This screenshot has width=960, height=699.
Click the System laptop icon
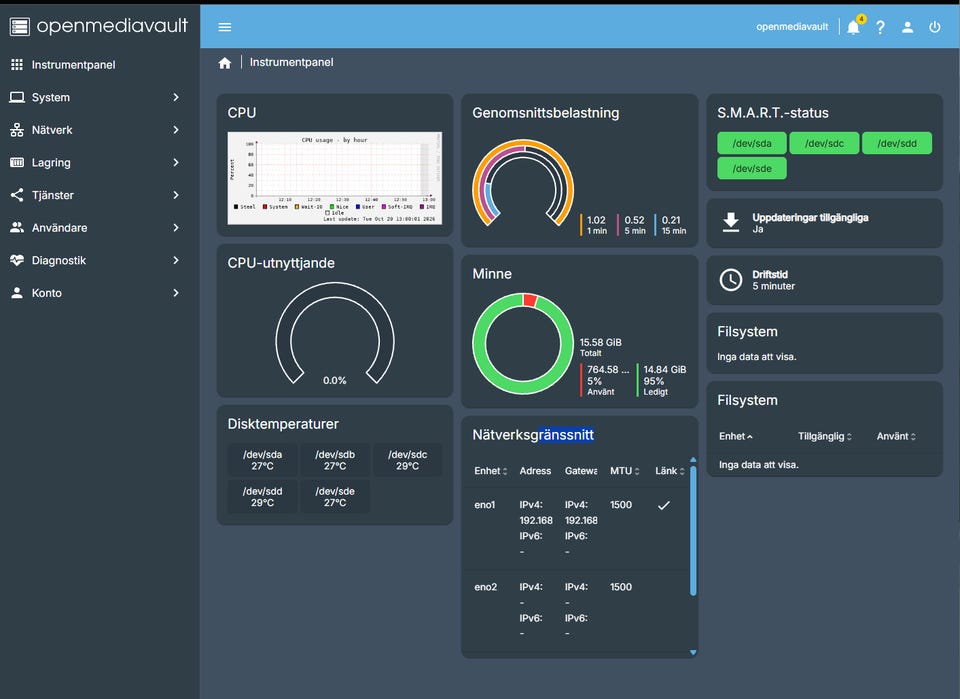(17, 97)
